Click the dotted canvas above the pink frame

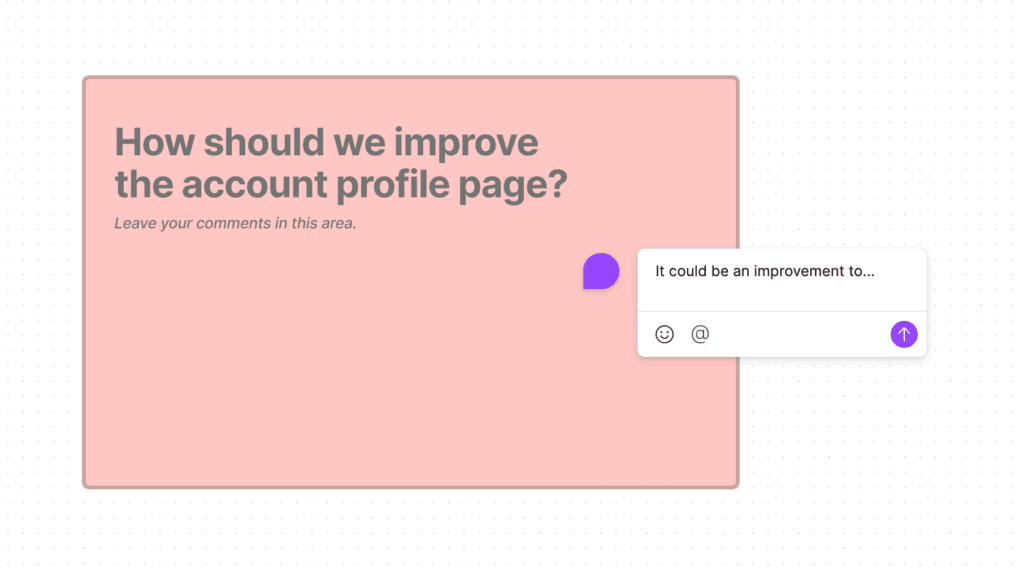pos(410,38)
